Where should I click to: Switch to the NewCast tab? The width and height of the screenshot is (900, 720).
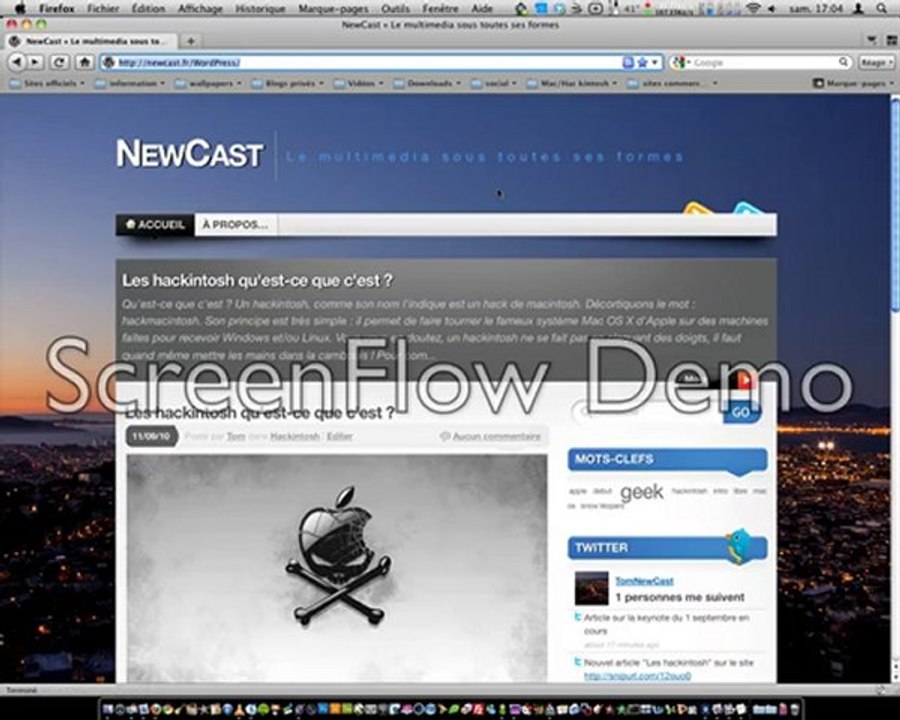(x=91, y=41)
